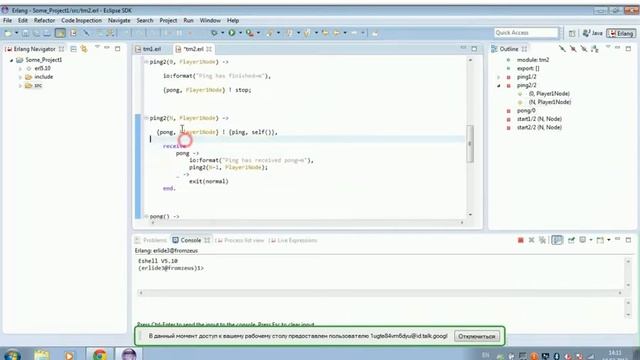Select the erl5.10 item in navigator
This screenshot has height=360, width=640.
click(x=42, y=68)
